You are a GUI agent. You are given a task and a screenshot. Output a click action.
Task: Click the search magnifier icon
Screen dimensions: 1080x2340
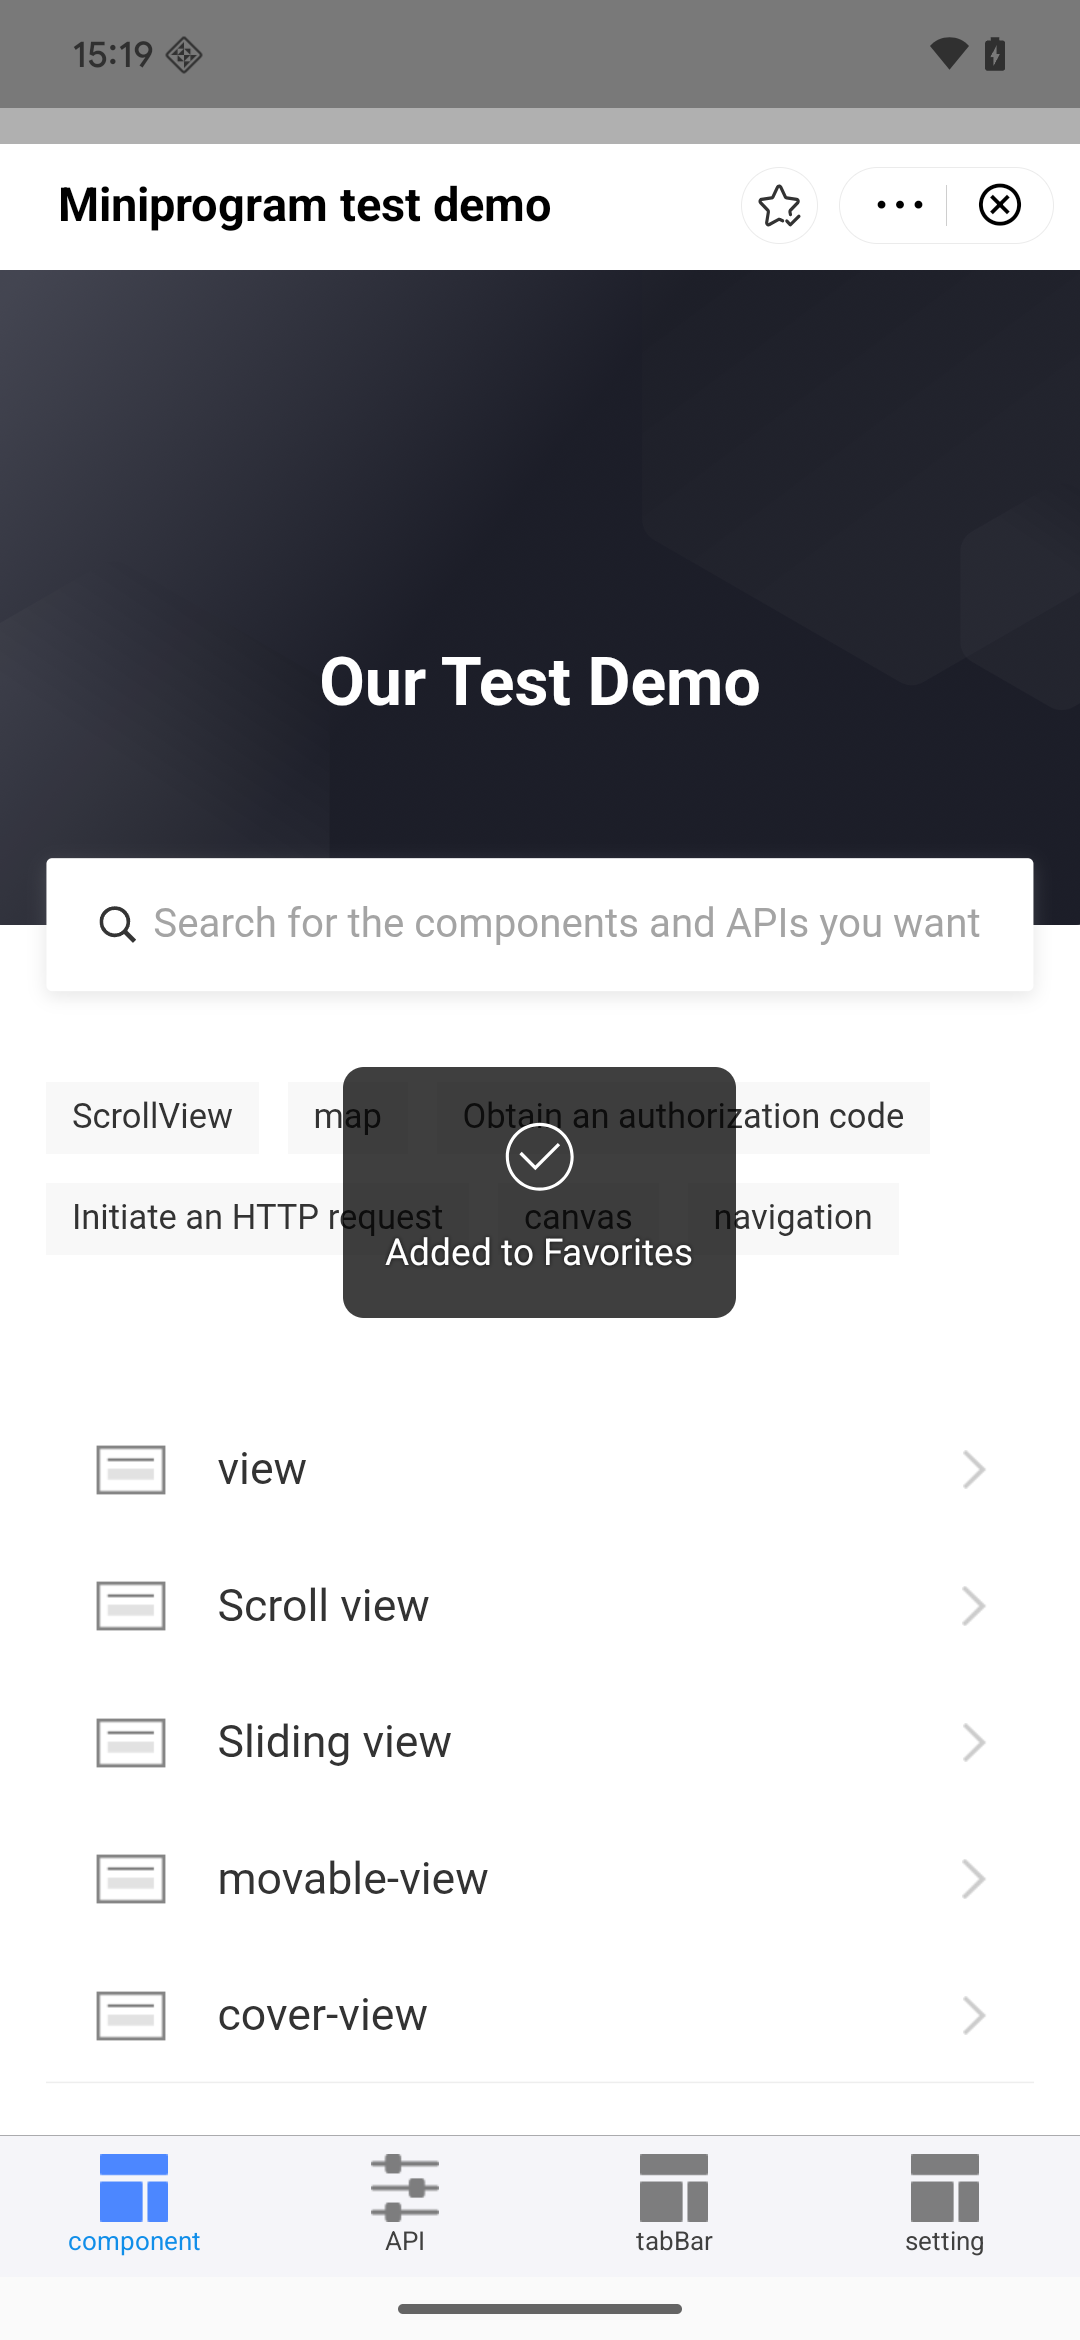coord(117,925)
